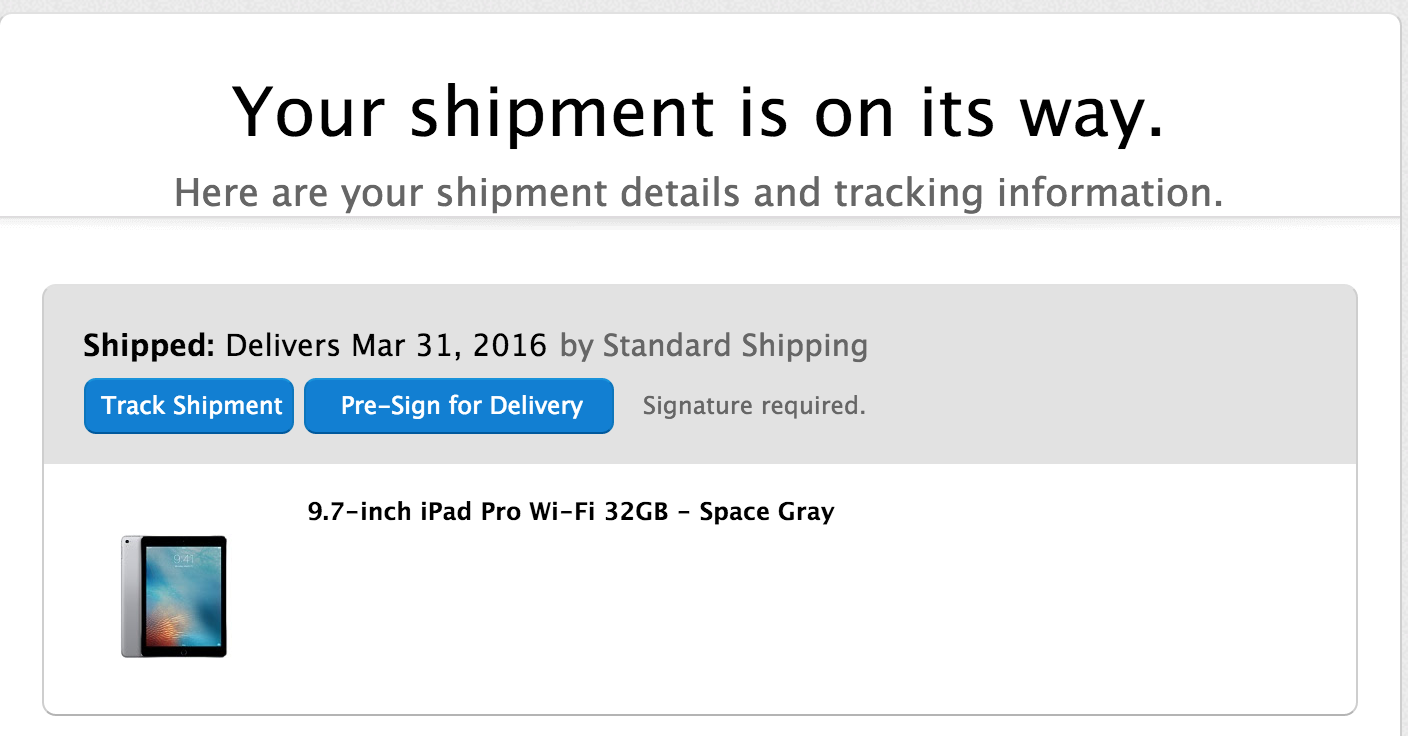Click the "Mar 31, 2016" delivery date
Screen dimensions: 1408x736
point(449,346)
